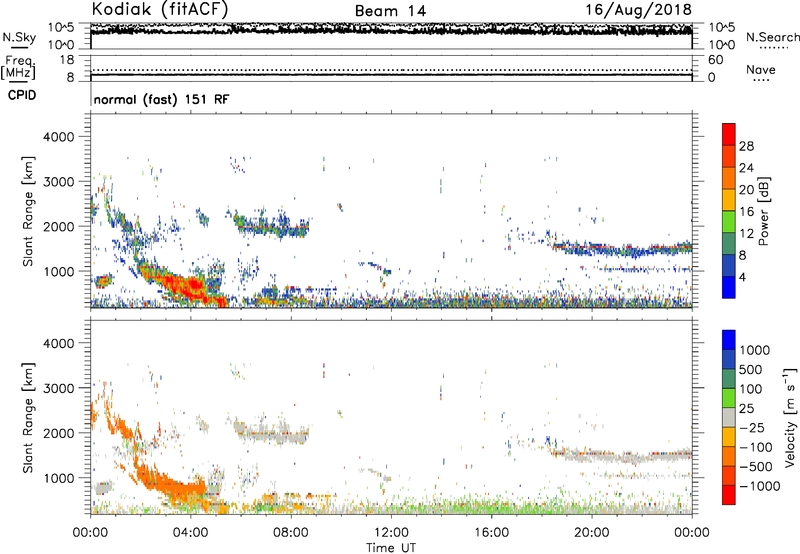The height and width of the screenshot is (554, 800).
Task: Click the 1000 tick in the velocity panel
Action: tap(58, 478)
